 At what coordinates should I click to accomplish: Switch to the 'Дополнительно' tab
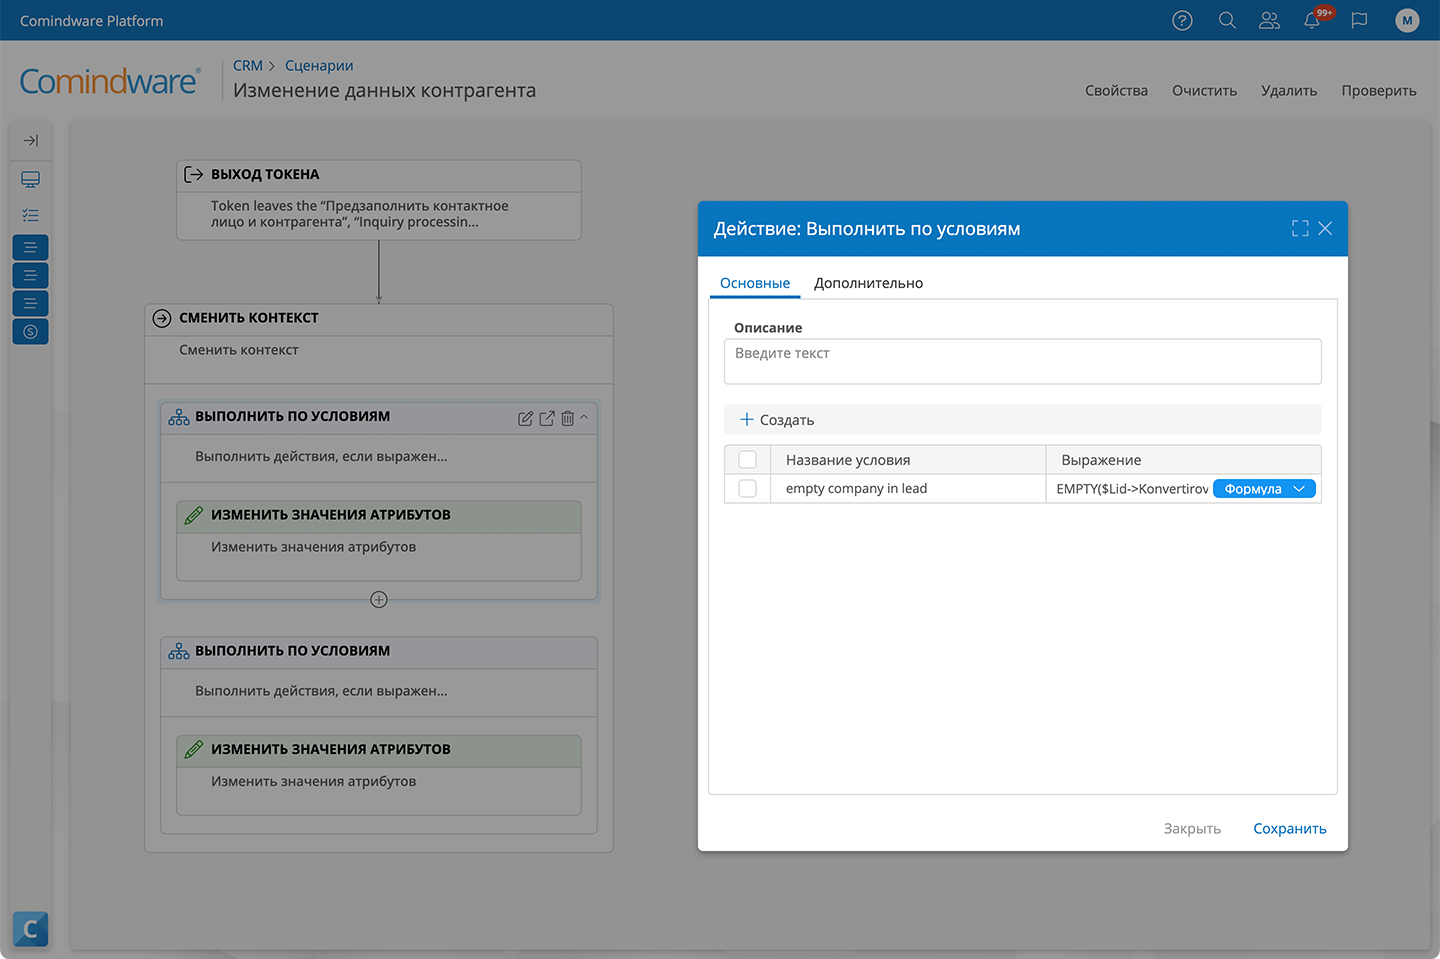pos(868,283)
